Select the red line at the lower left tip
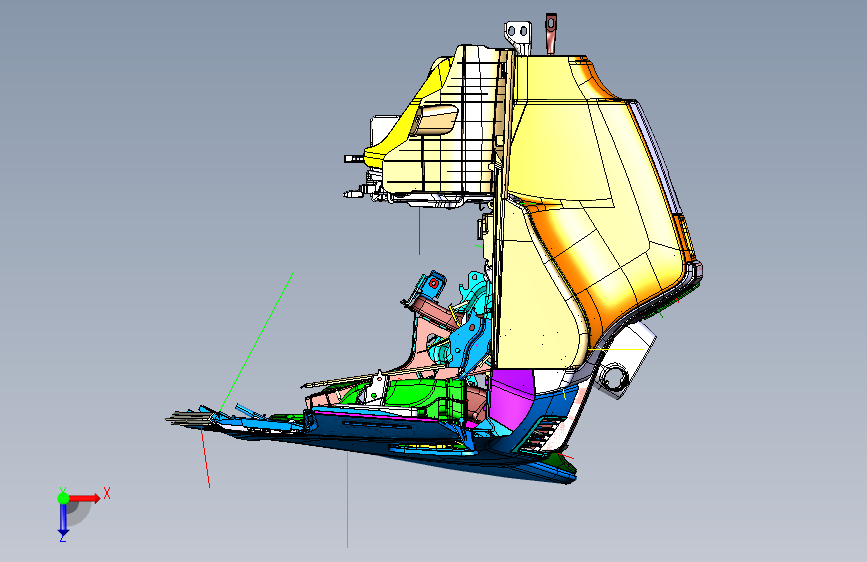The height and width of the screenshot is (562, 867). tap(205, 456)
